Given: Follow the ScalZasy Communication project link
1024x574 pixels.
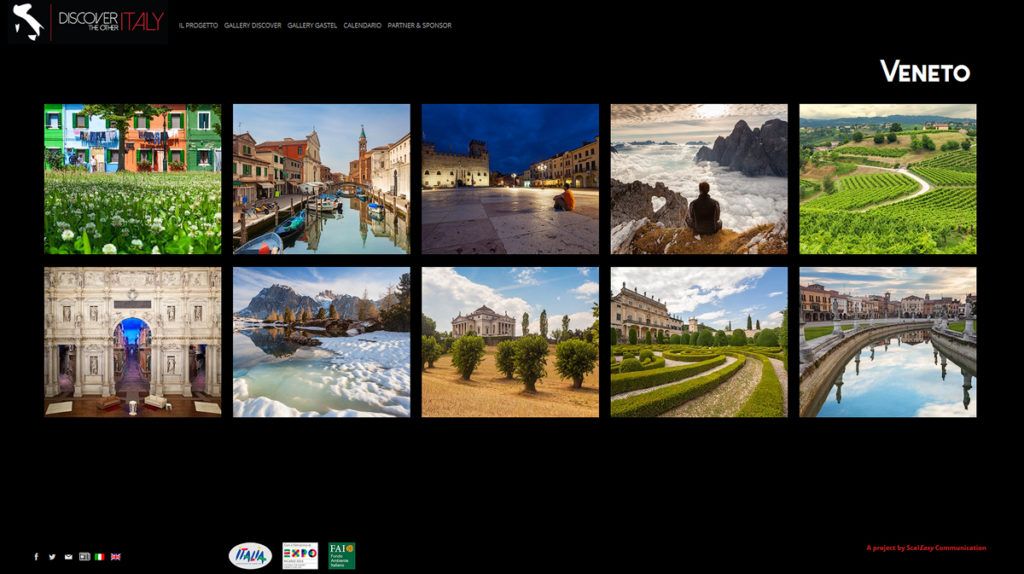Looking at the screenshot, I should pos(926,548).
